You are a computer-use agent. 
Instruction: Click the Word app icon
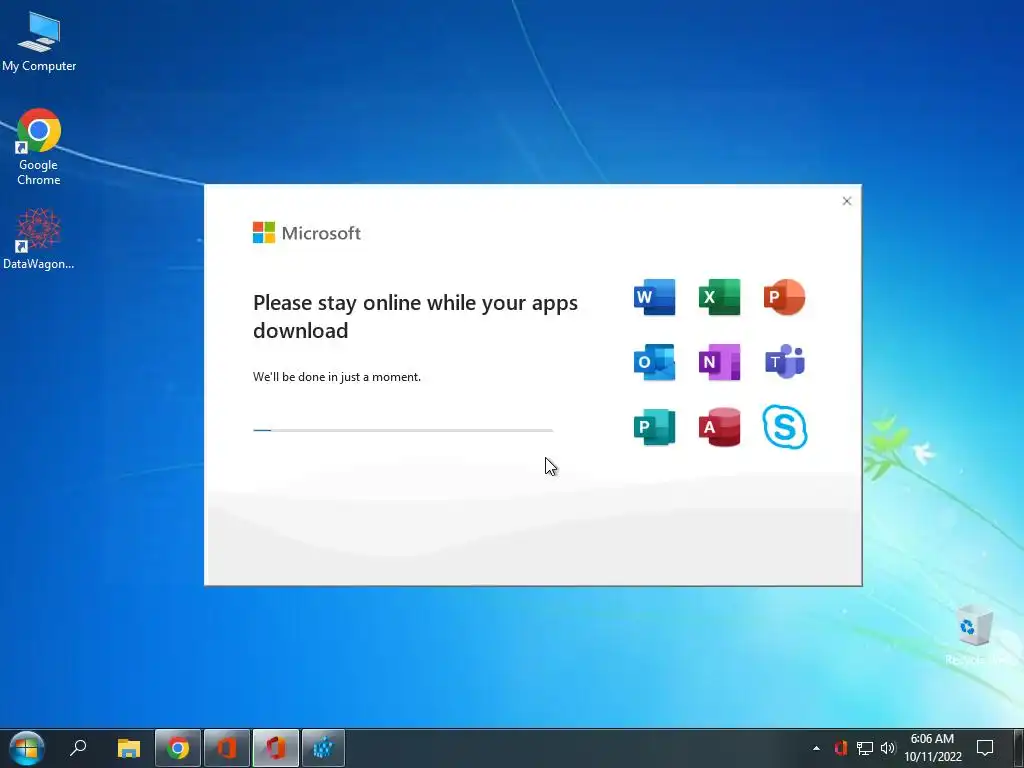[654, 297]
